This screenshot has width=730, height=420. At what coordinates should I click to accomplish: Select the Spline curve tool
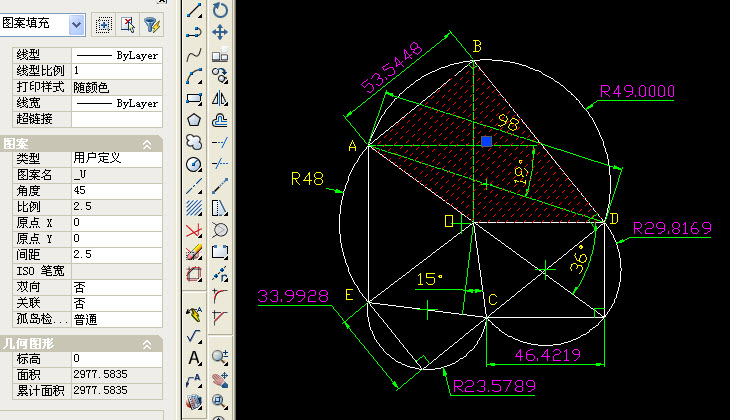point(194,54)
